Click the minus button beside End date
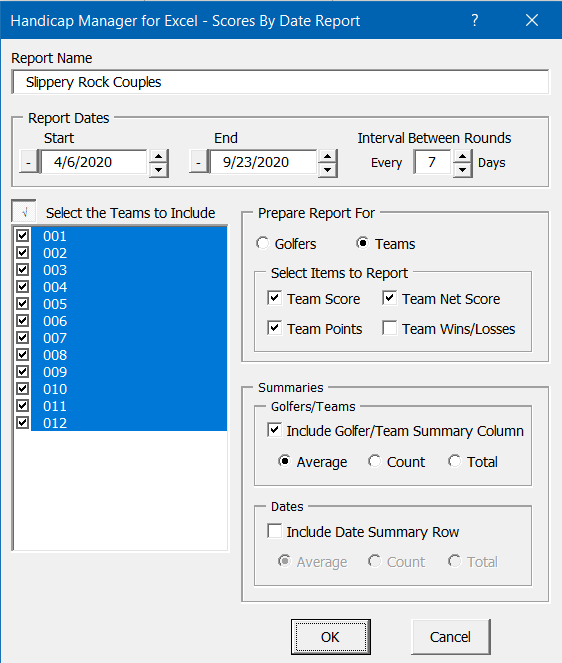This screenshot has width=562, height=663. [x=198, y=162]
